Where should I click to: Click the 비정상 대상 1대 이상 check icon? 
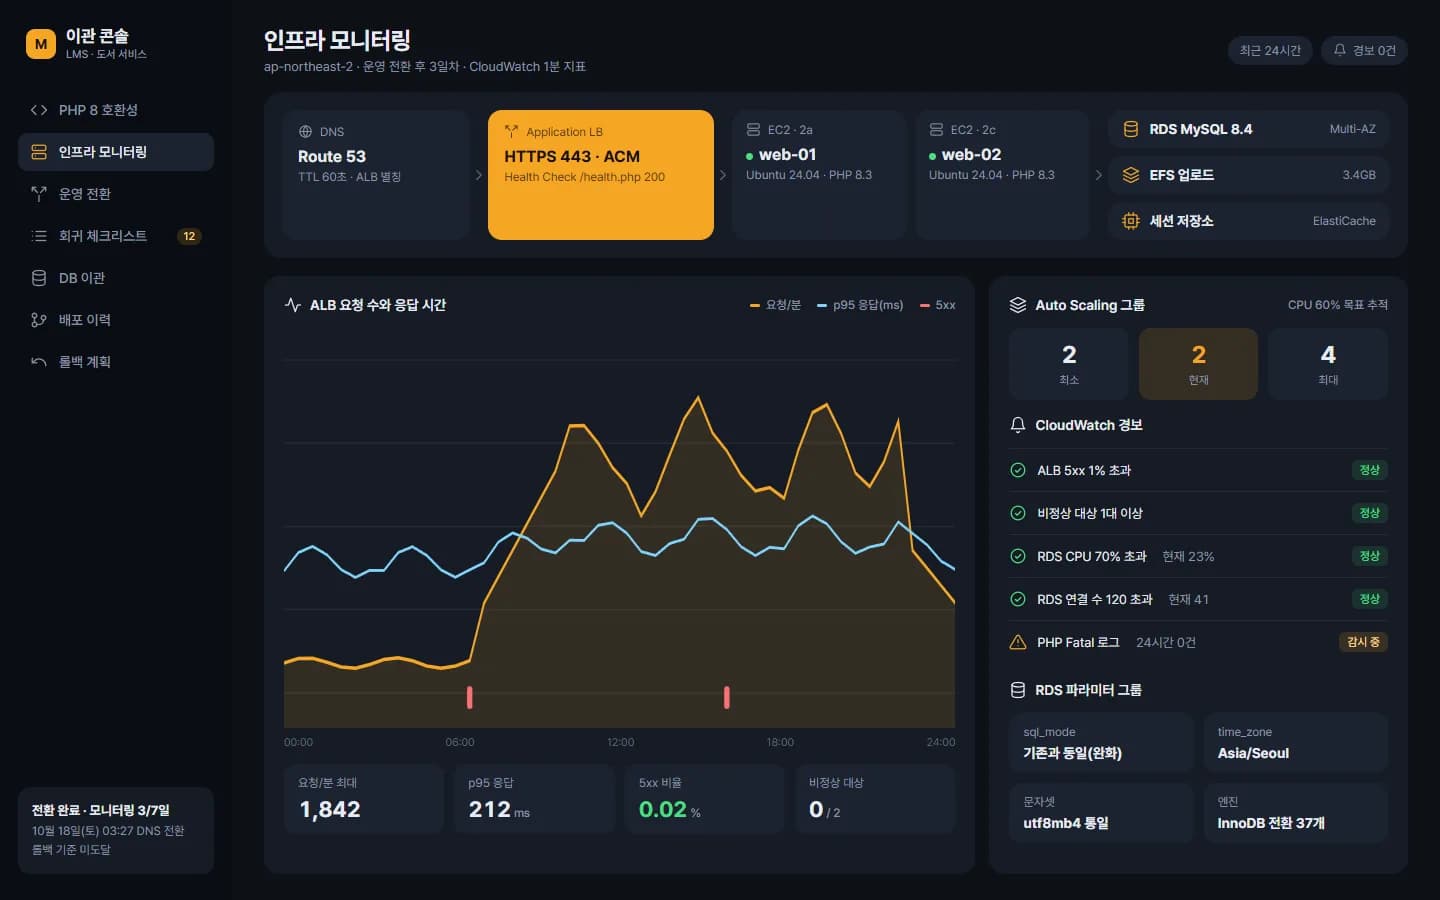point(1018,513)
